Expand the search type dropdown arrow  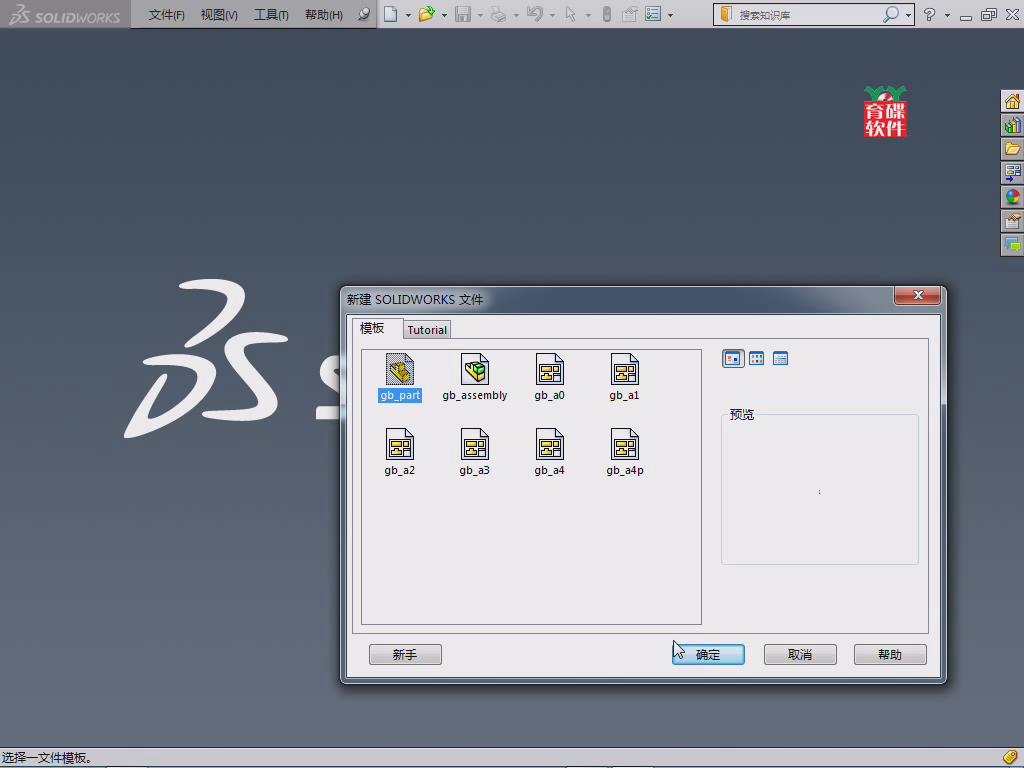(x=908, y=15)
